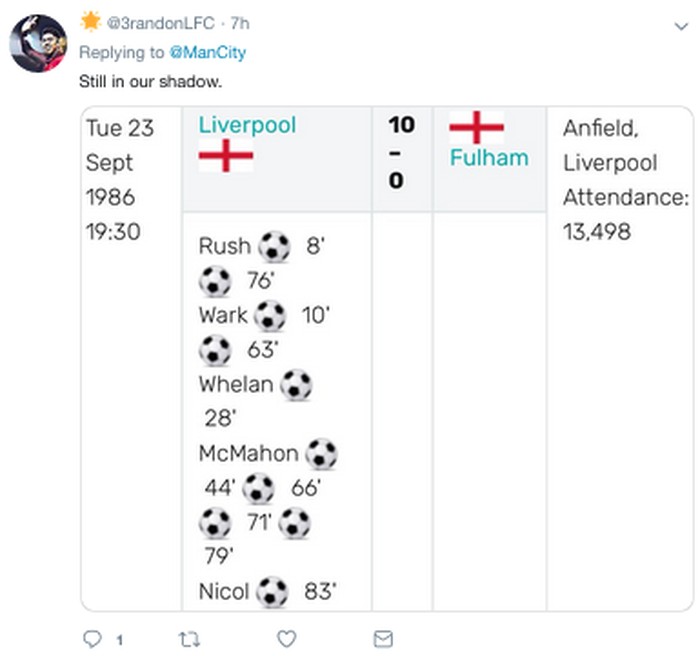Click the football icon next to Nicol
The width and height of the screenshot is (700, 656).
272,592
